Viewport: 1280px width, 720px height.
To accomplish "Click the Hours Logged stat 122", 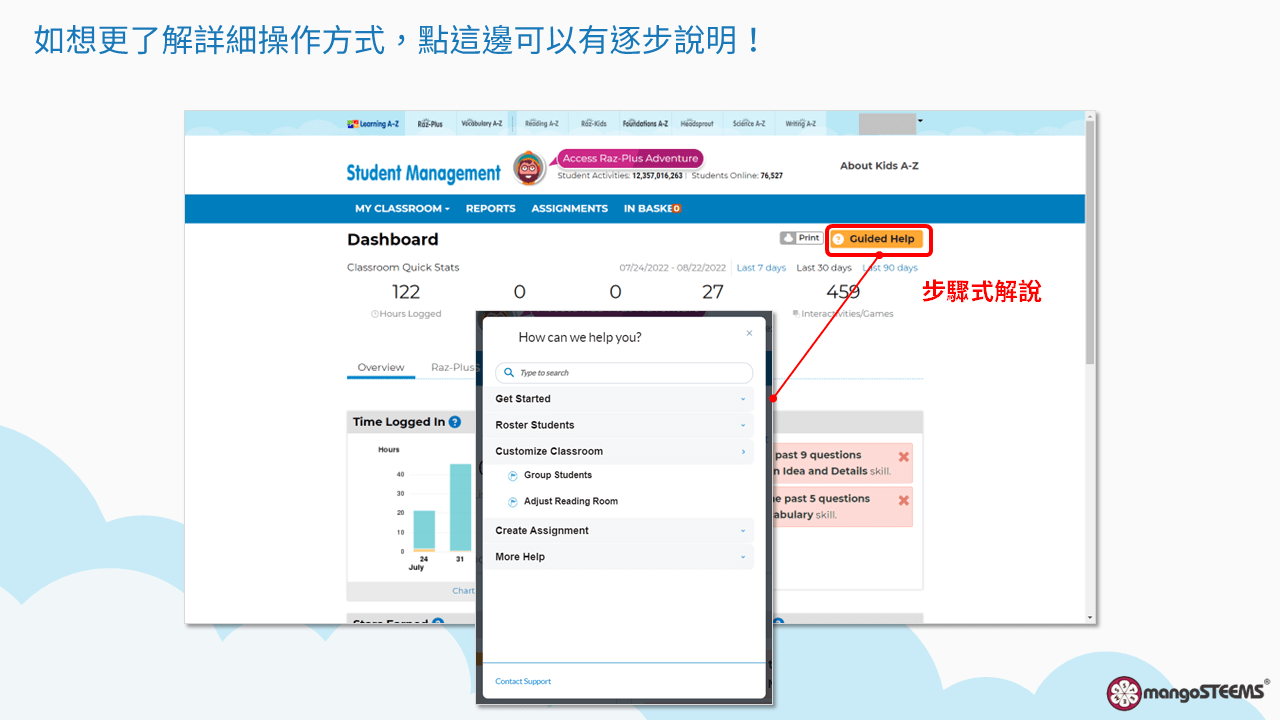I will tap(406, 292).
